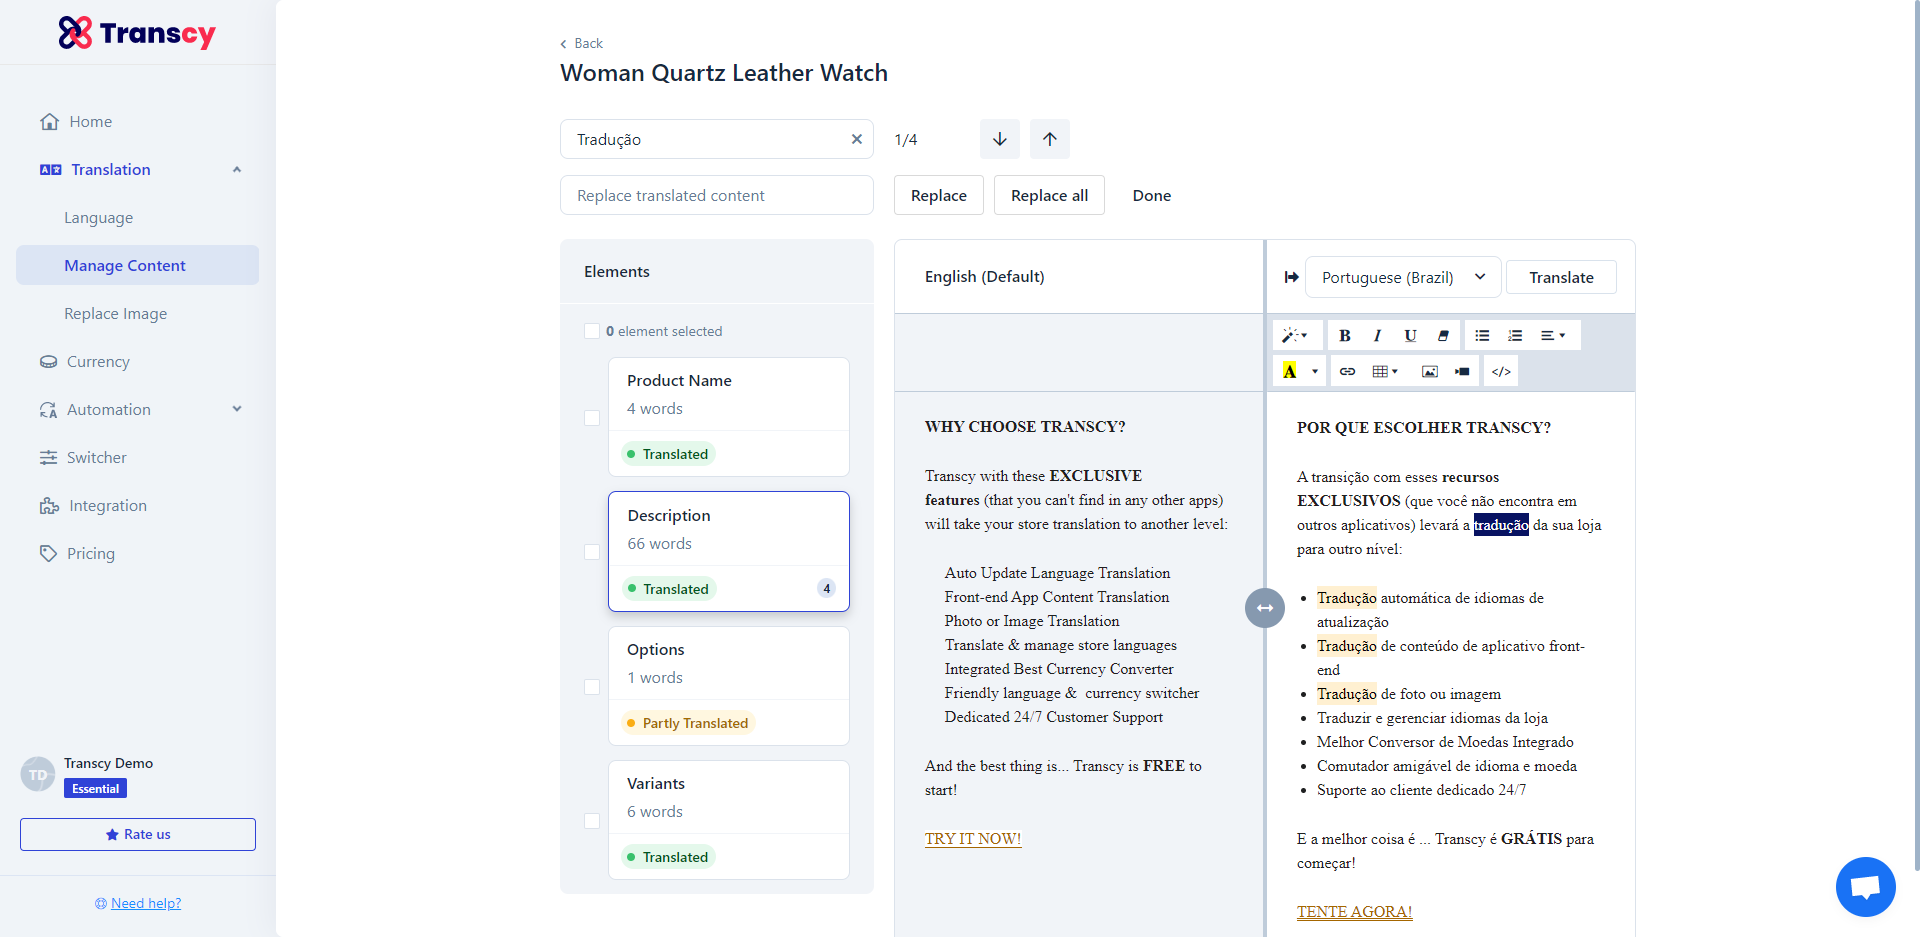Check the Variants element checkbox
The image size is (1920, 937).
pyautogui.click(x=592, y=821)
